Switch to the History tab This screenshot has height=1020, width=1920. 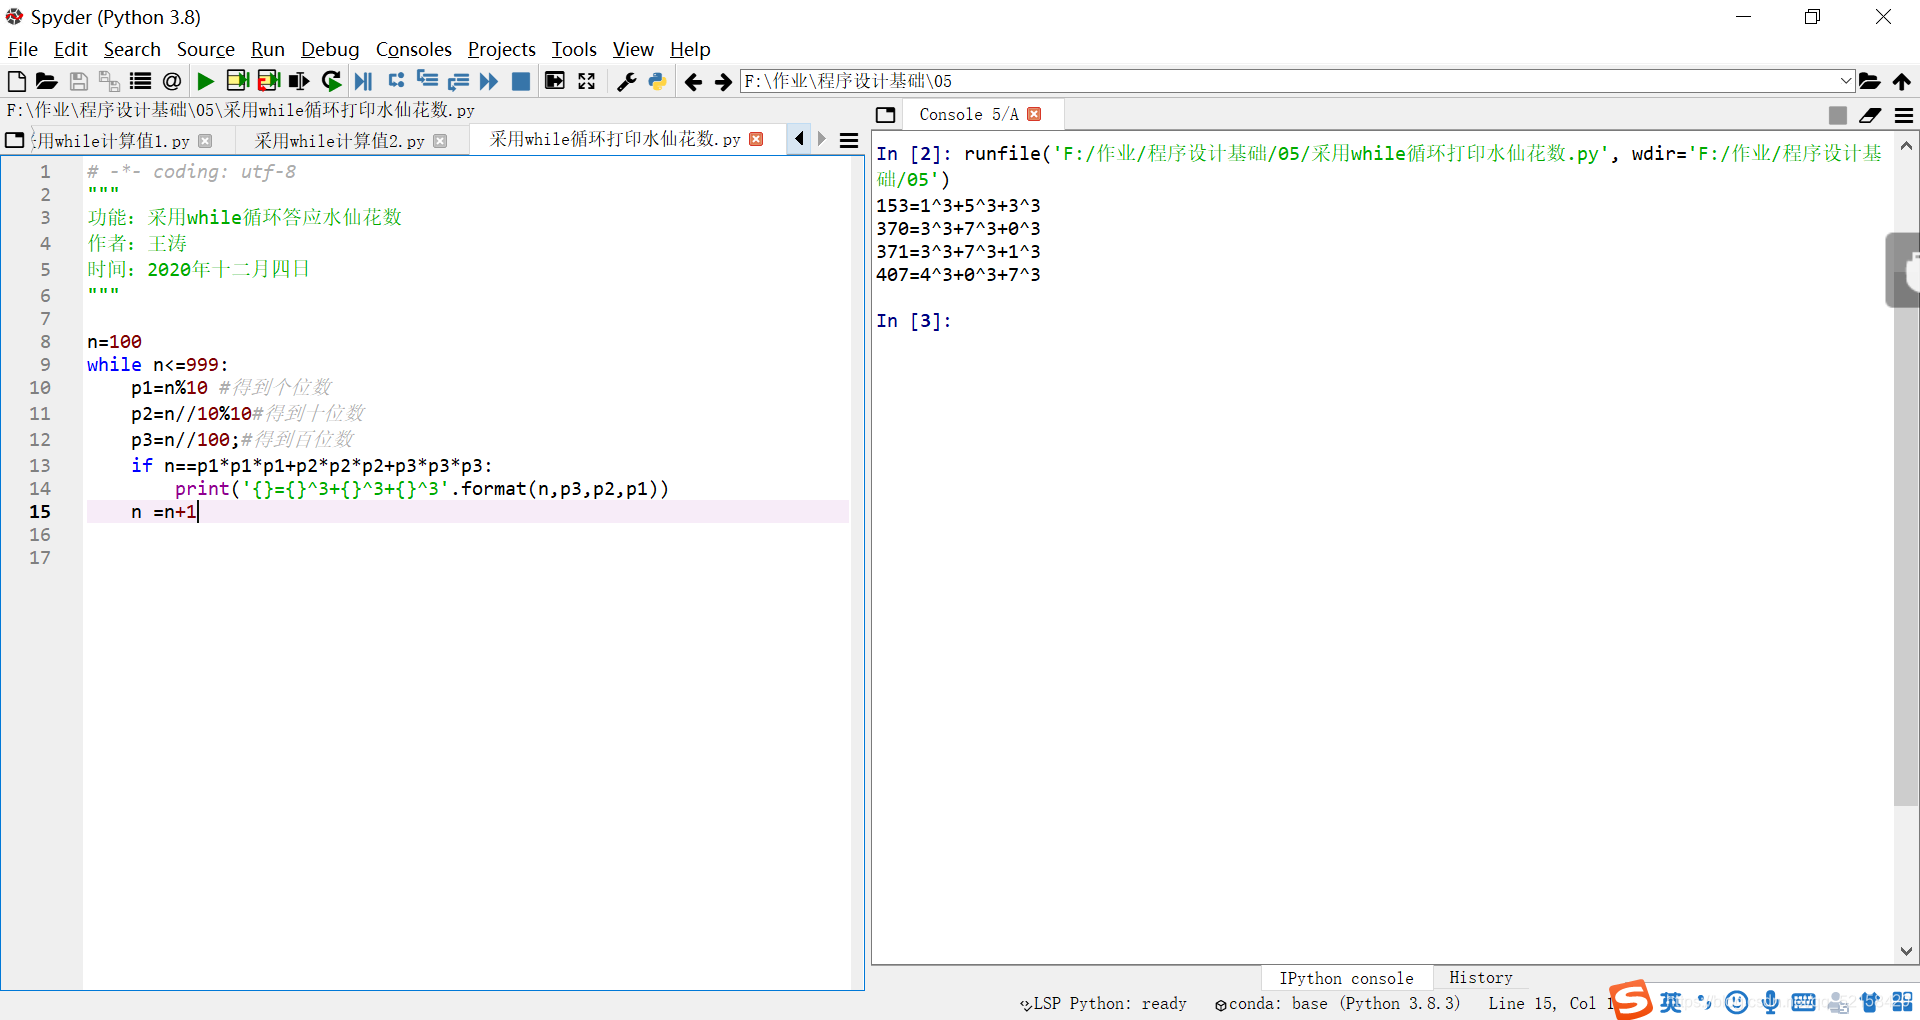[1480, 978]
